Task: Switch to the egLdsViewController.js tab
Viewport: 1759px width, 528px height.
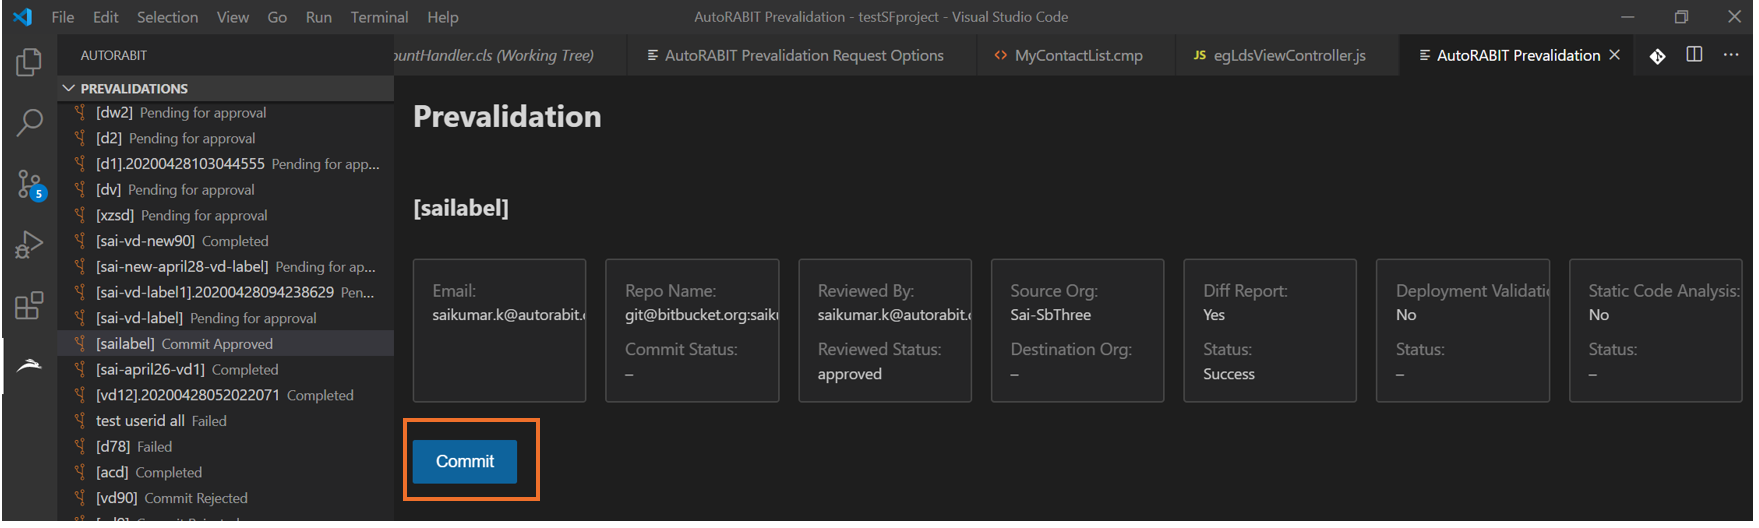Action: pyautogui.click(x=1287, y=55)
